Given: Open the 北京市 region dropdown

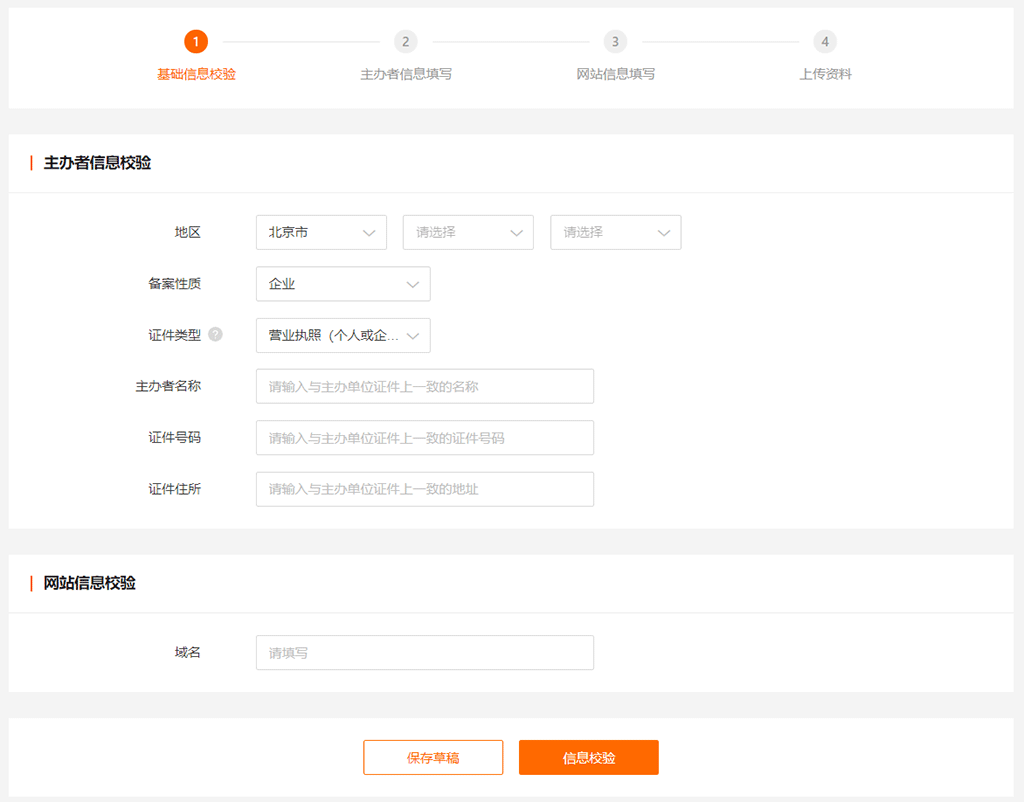Looking at the screenshot, I should 321,232.
